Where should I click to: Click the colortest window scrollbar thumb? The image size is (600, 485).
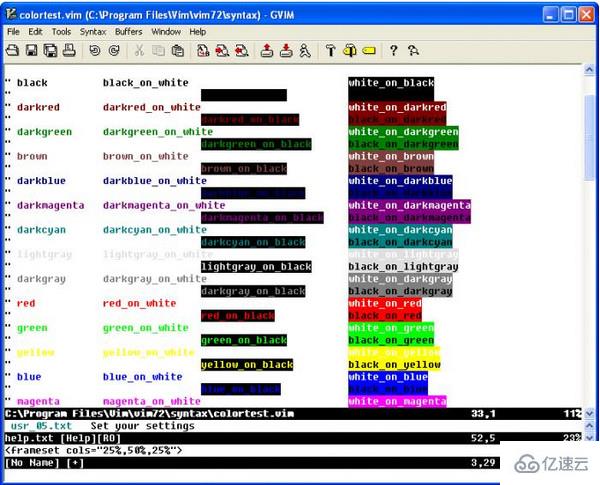pyautogui.click(x=589, y=136)
